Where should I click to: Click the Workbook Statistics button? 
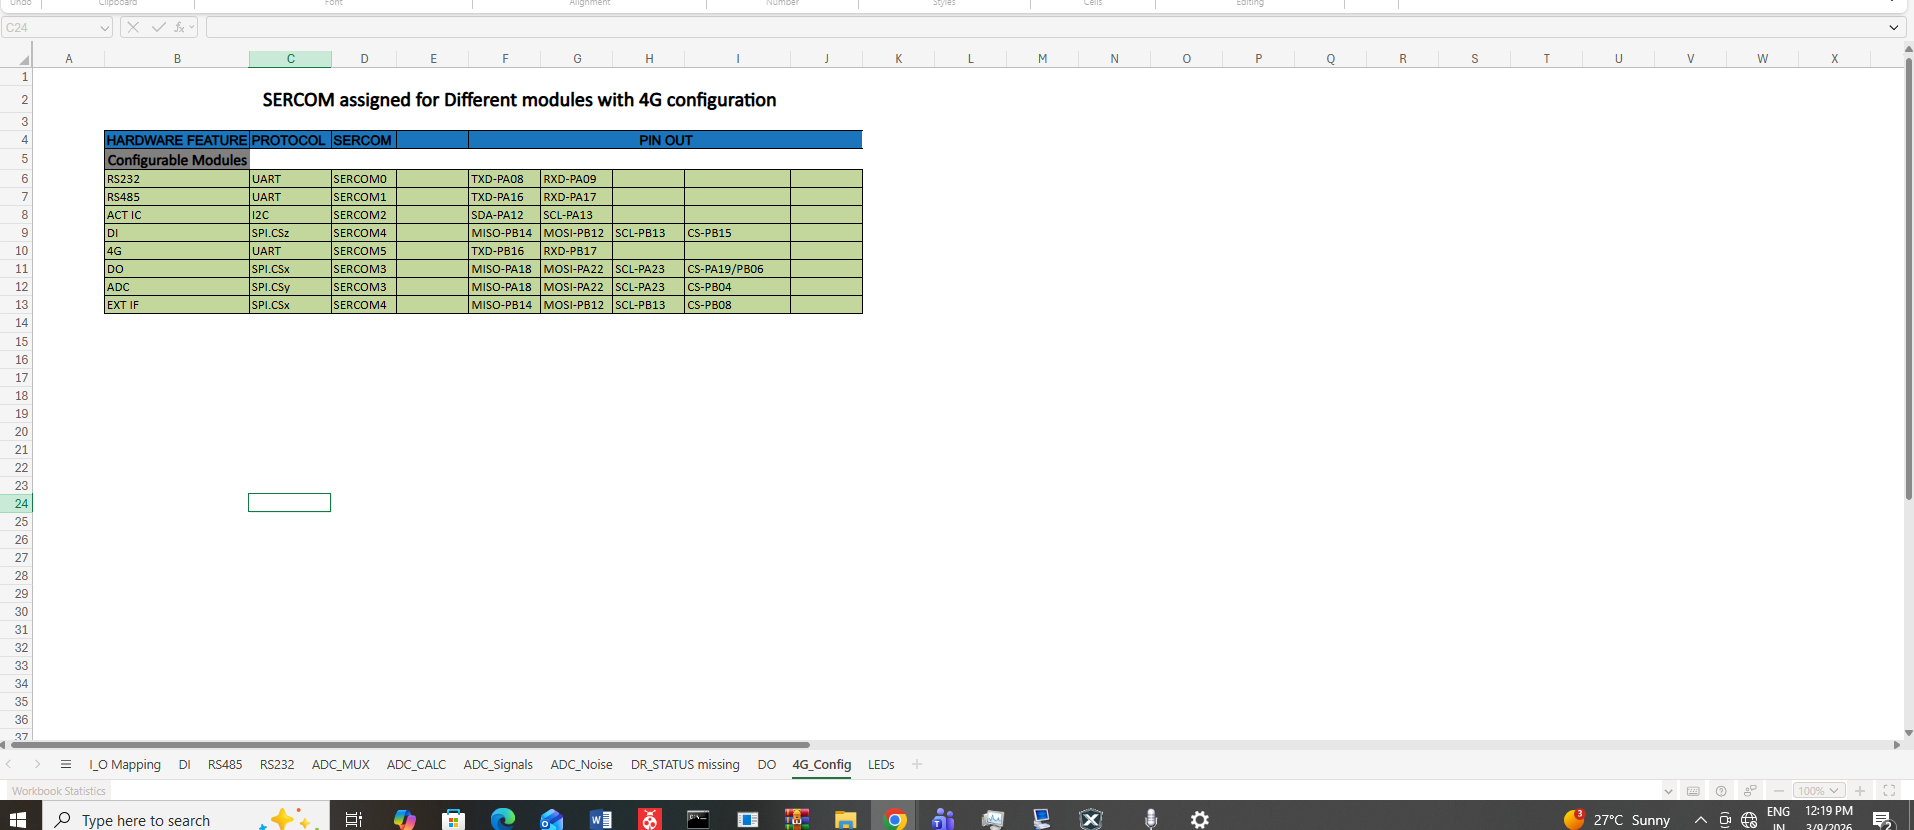click(x=59, y=791)
